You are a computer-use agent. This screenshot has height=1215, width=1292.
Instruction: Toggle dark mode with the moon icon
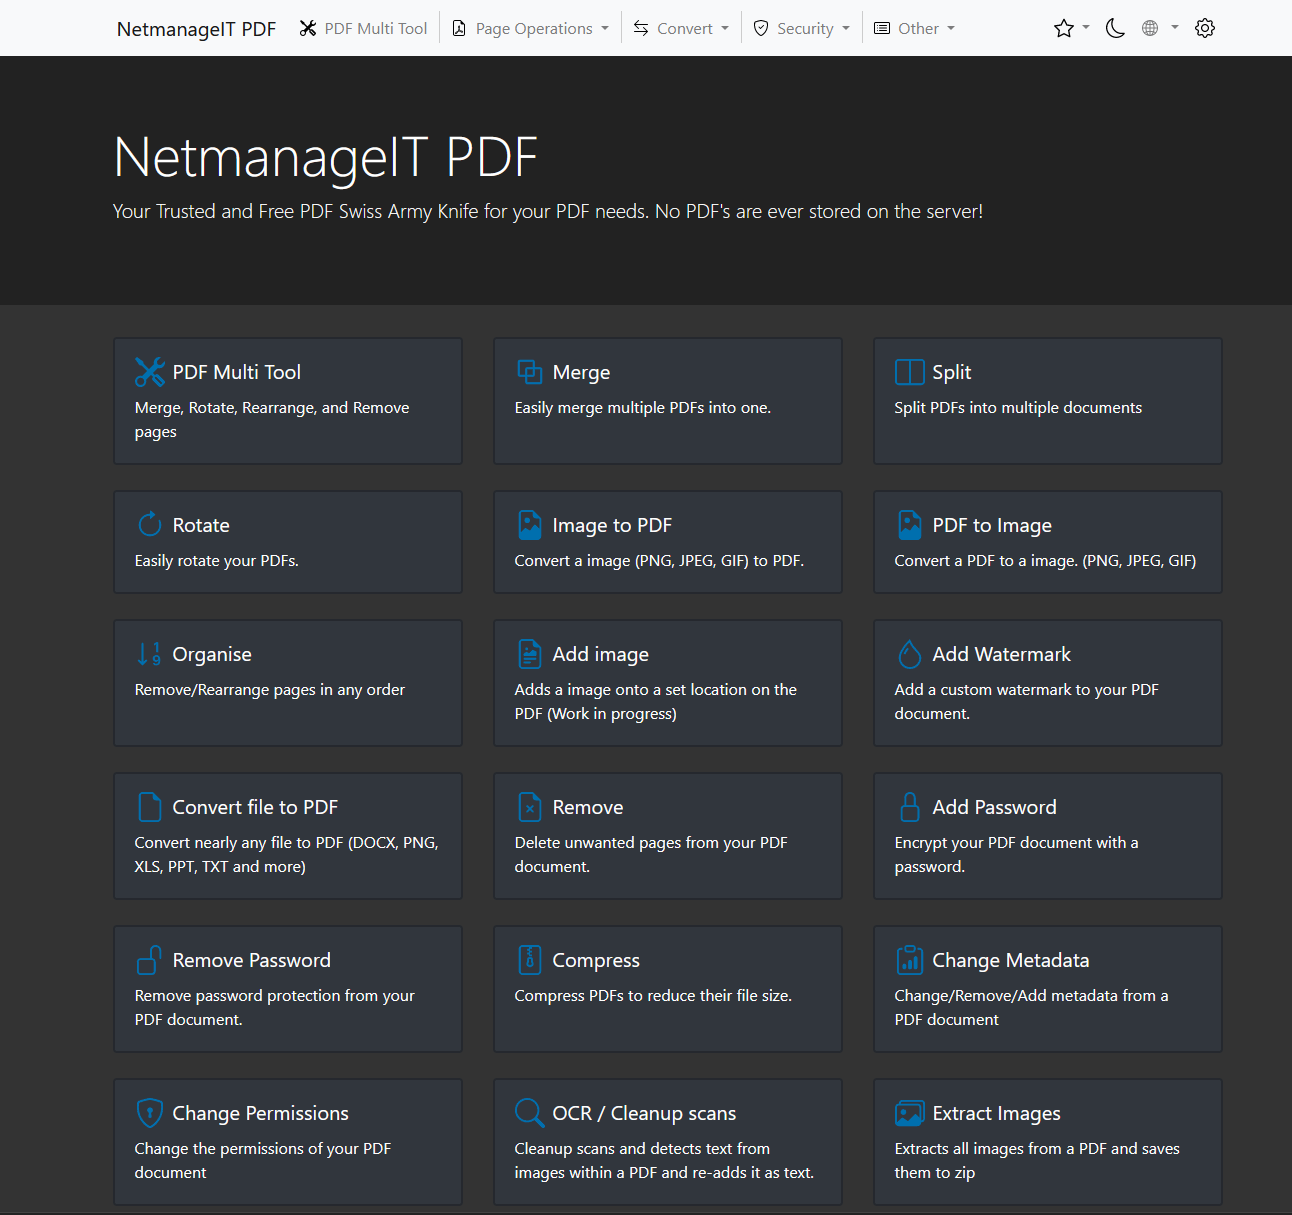click(1115, 28)
